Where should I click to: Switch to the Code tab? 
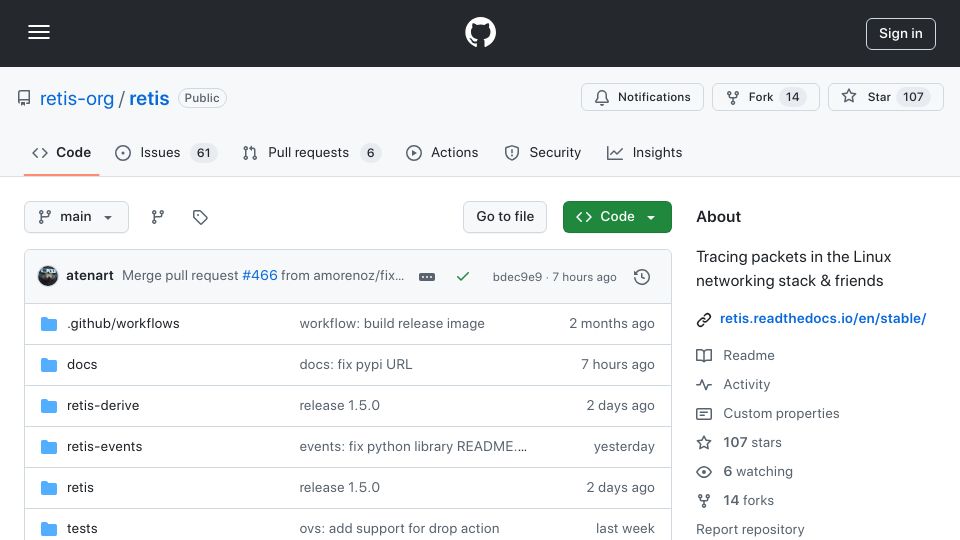(61, 152)
